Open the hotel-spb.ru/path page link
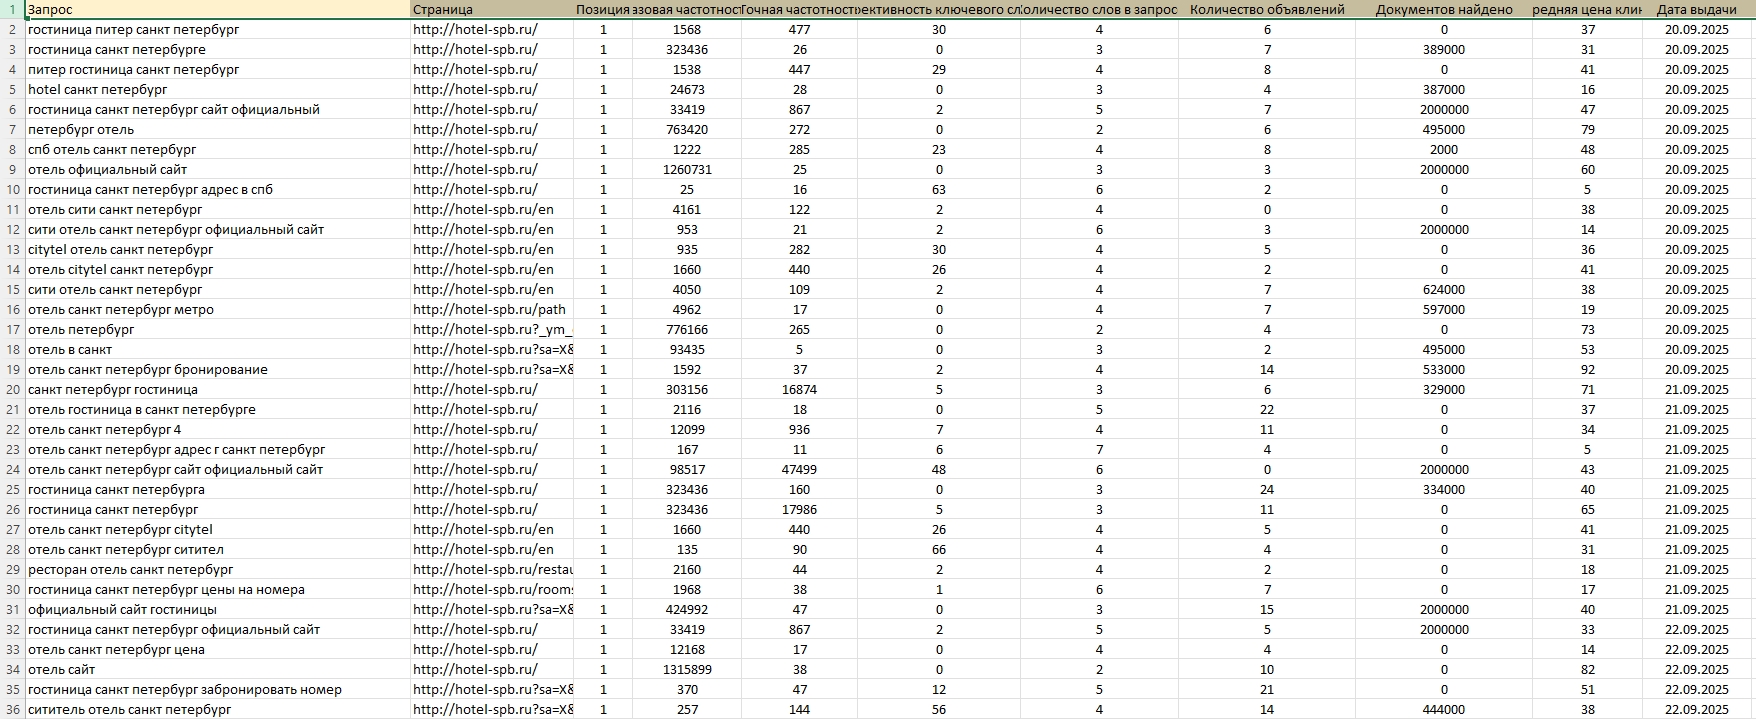This screenshot has height=719, width=1756. [489, 310]
